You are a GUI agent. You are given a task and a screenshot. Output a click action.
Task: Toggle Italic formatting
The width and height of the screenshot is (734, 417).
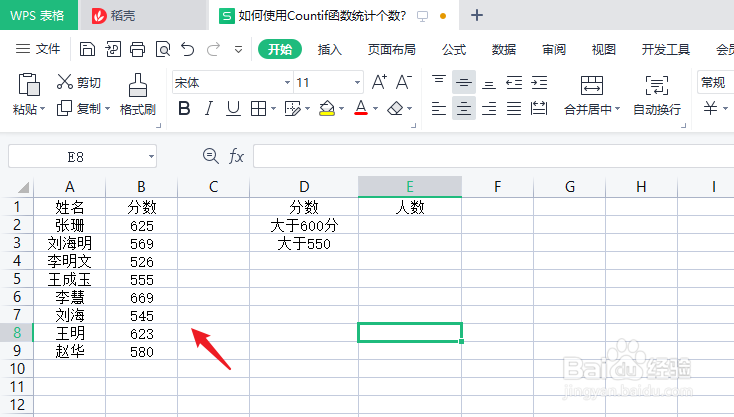209,109
